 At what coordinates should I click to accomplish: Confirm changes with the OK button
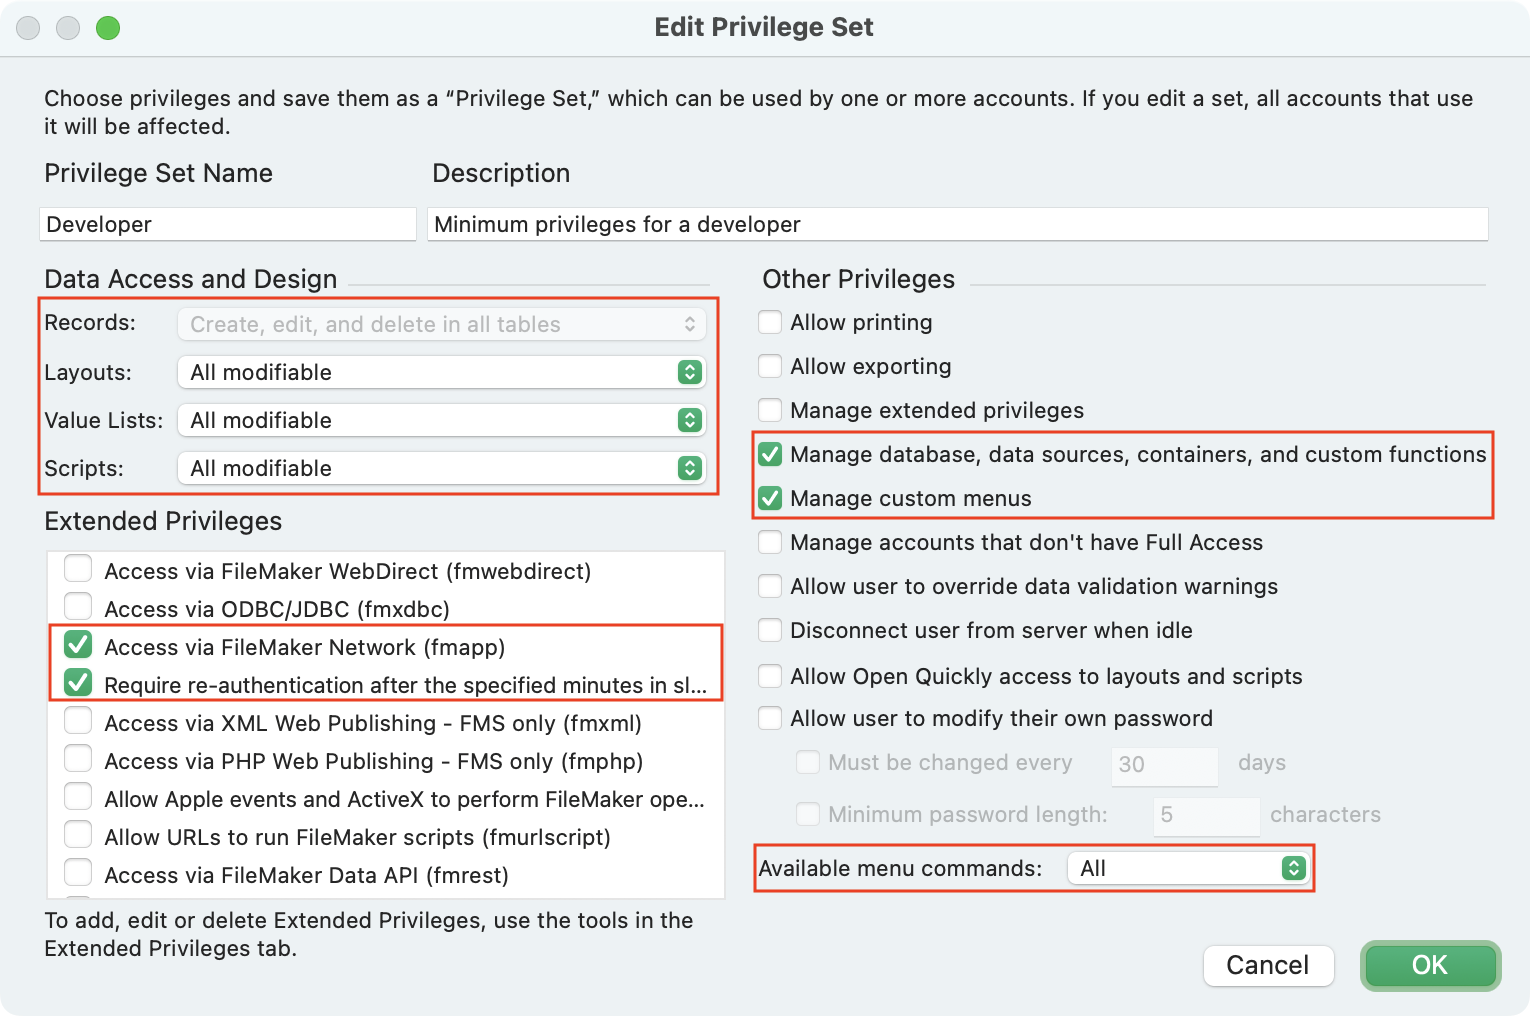tap(1429, 965)
